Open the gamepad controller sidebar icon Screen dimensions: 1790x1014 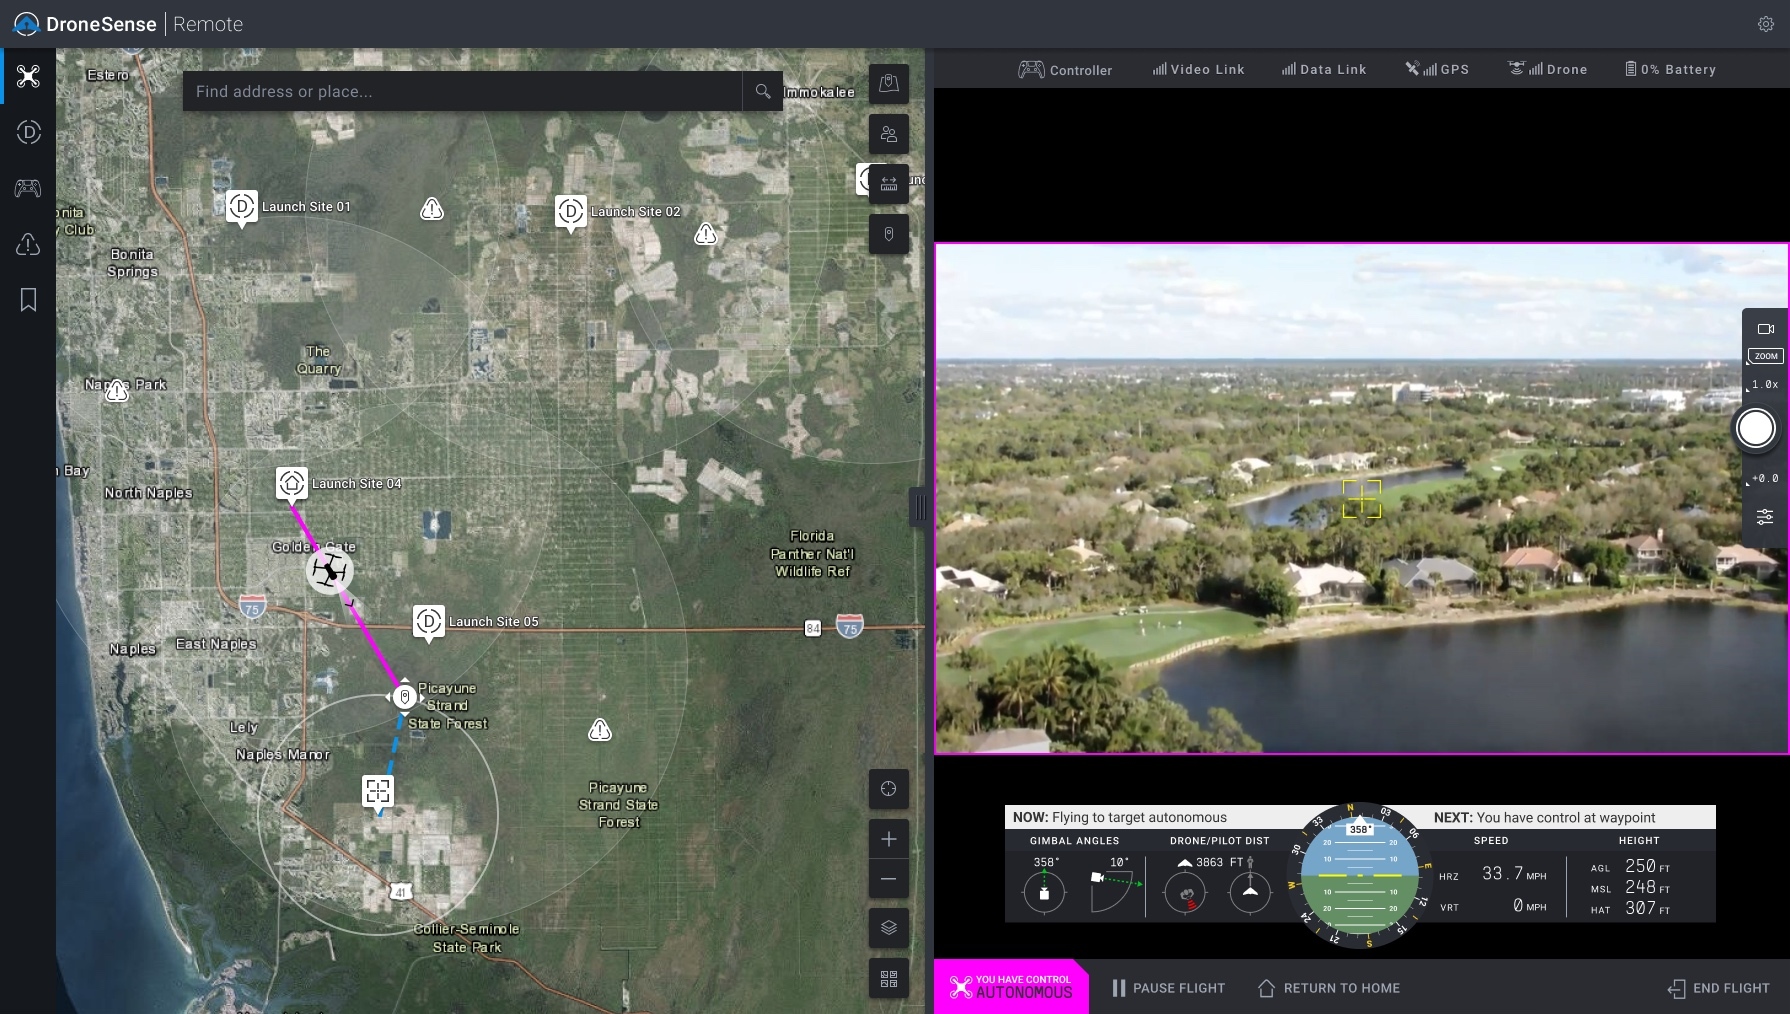(28, 188)
